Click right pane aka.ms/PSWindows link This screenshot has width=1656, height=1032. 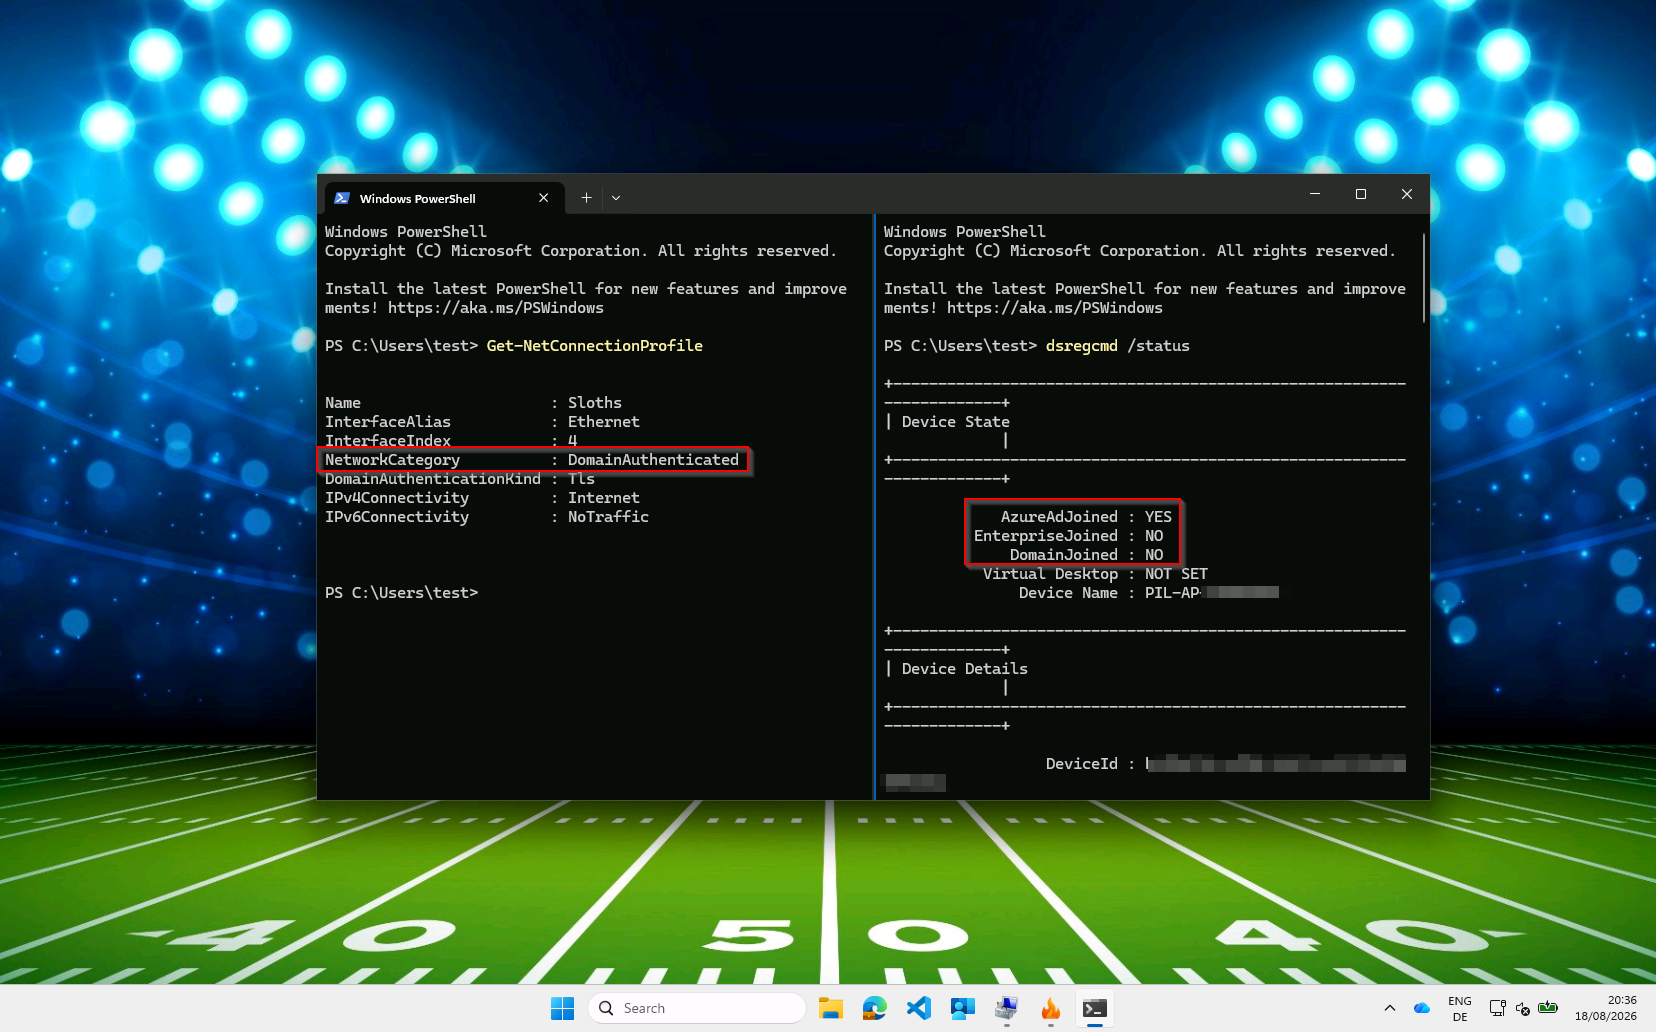pyautogui.click(x=1055, y=308)
